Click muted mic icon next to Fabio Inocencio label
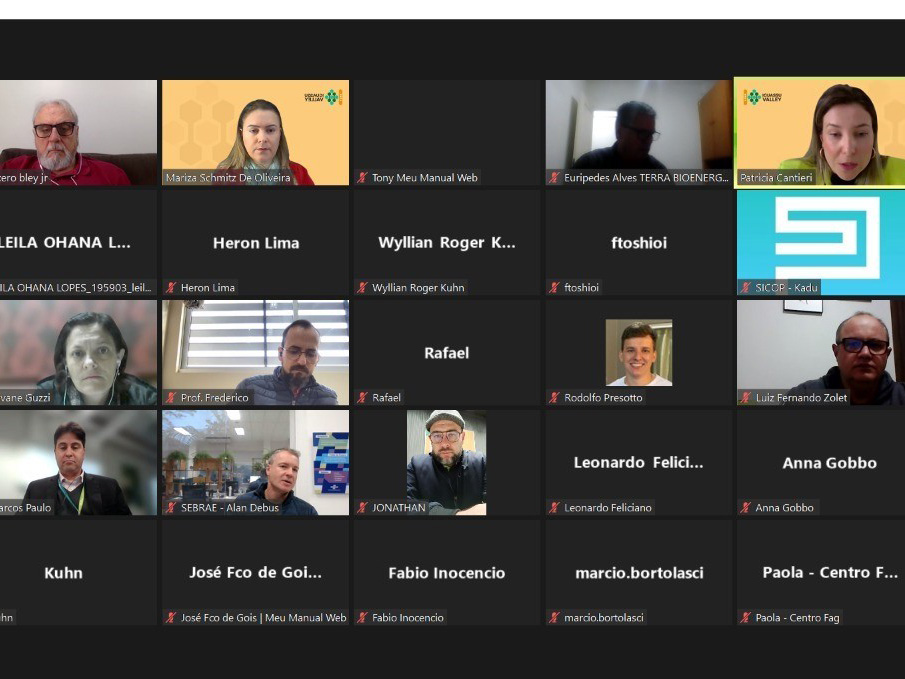 click(362, 618)
